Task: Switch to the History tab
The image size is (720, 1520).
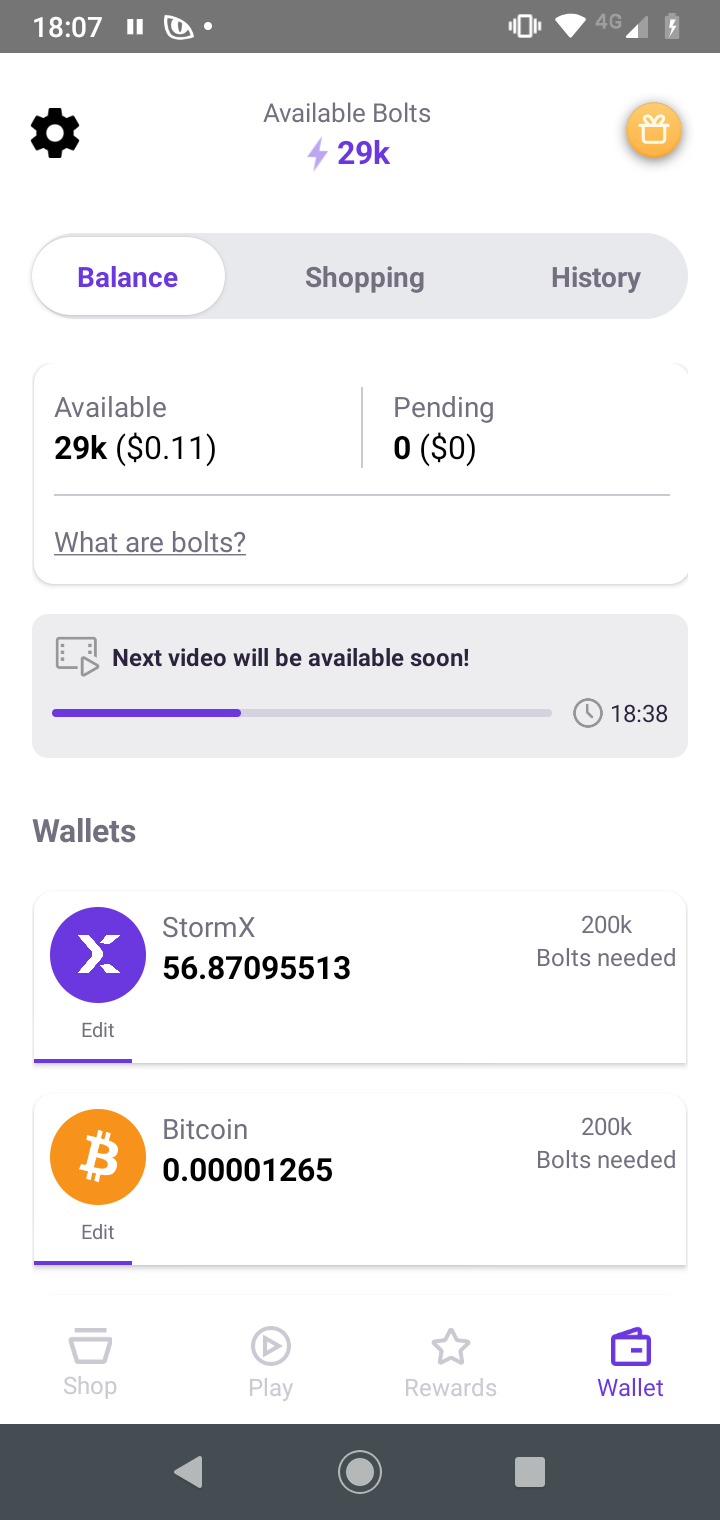Action: [x=595, y=277]
